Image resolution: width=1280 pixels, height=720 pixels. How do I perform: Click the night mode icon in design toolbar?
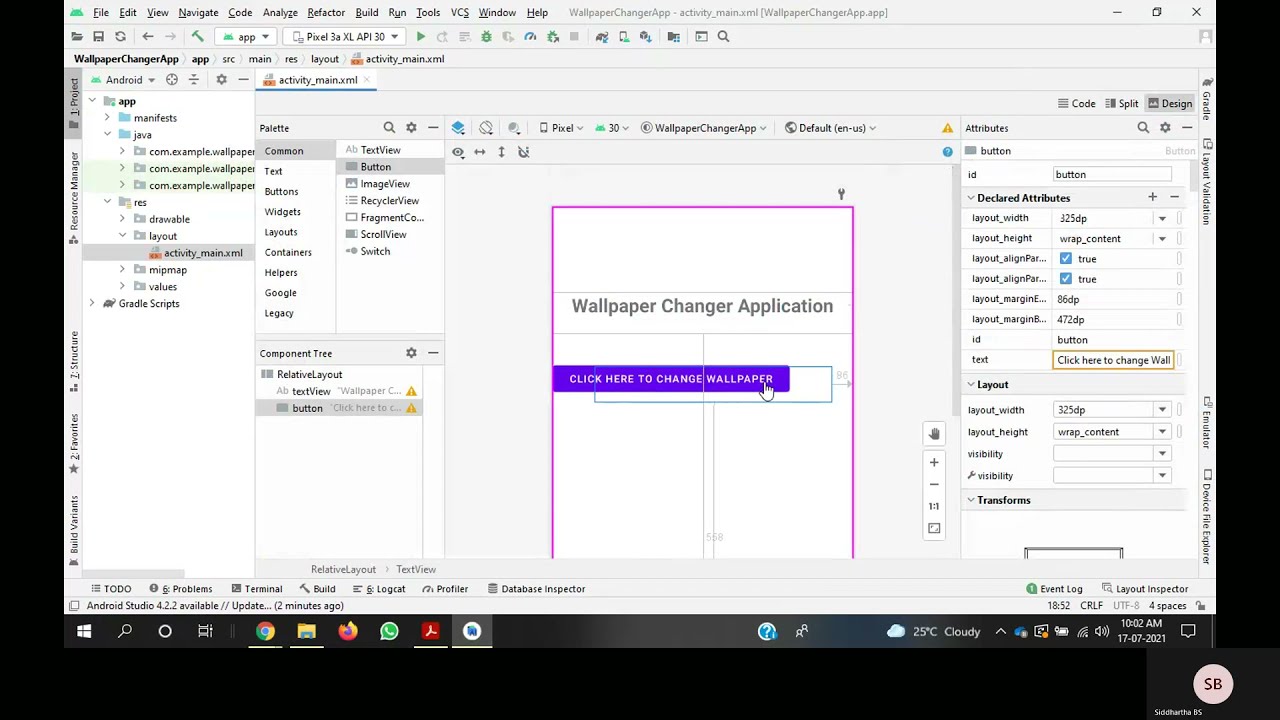pos(514,128)
